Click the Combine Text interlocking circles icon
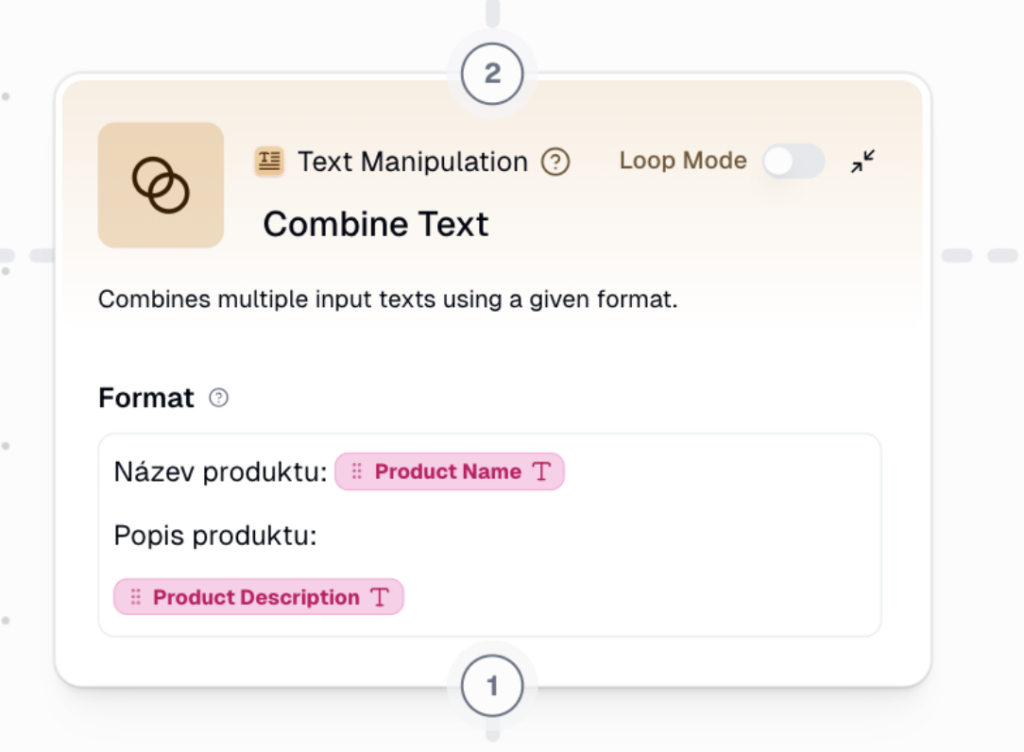The image size is (1024, 752). (x=161, y=185)
